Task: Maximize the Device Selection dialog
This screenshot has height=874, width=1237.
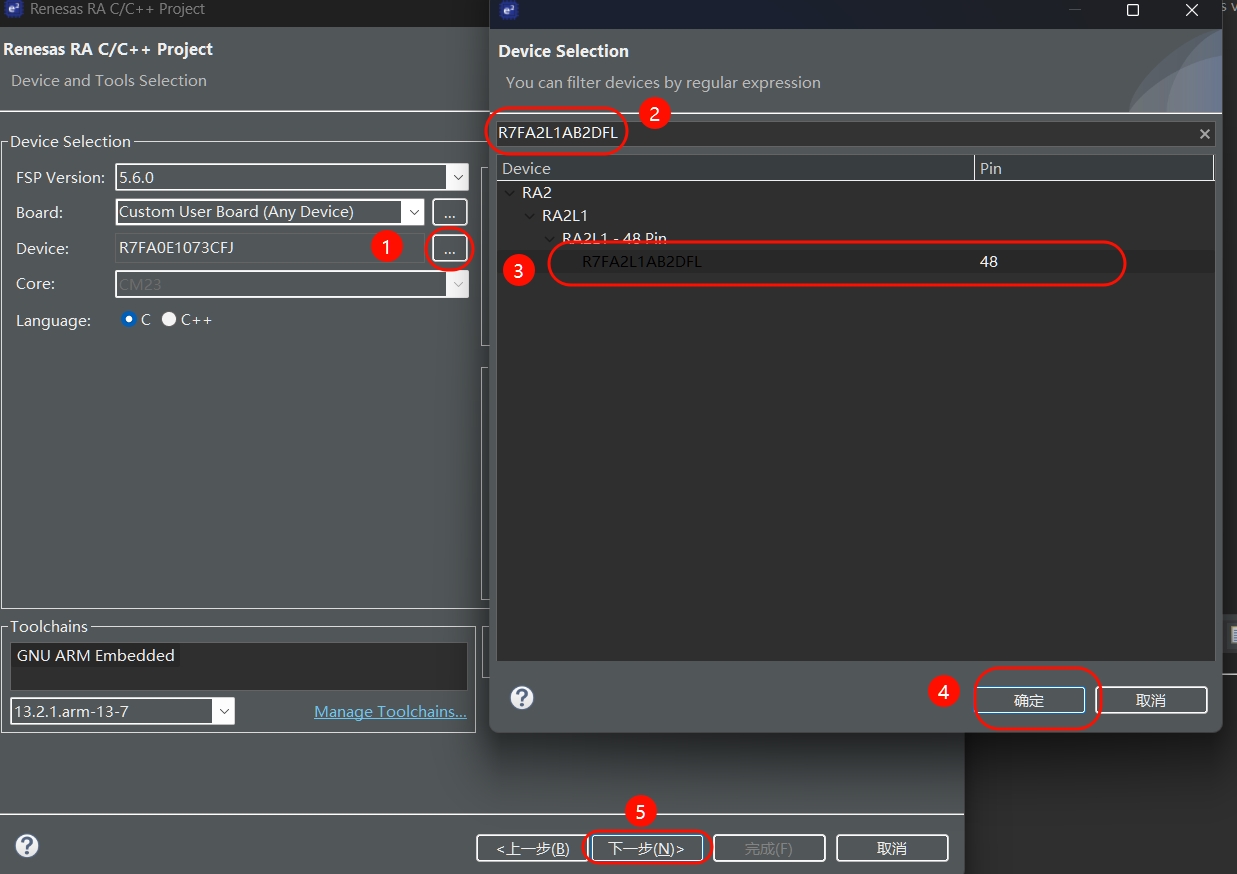Action: 1133,10
